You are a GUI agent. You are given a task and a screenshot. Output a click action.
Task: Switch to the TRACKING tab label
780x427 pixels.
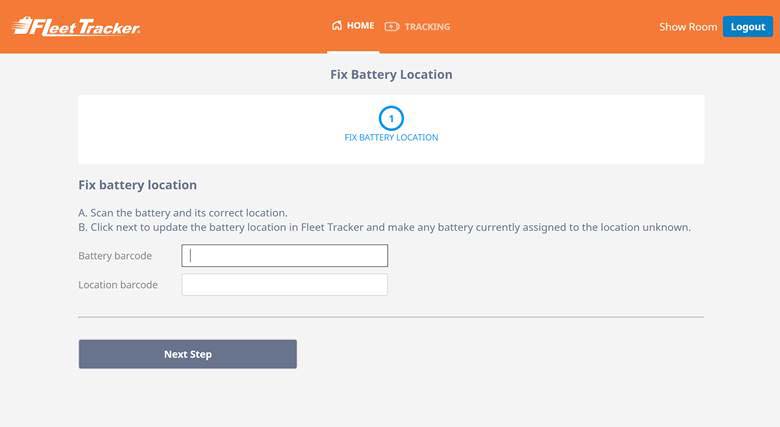tap(427, 27)
